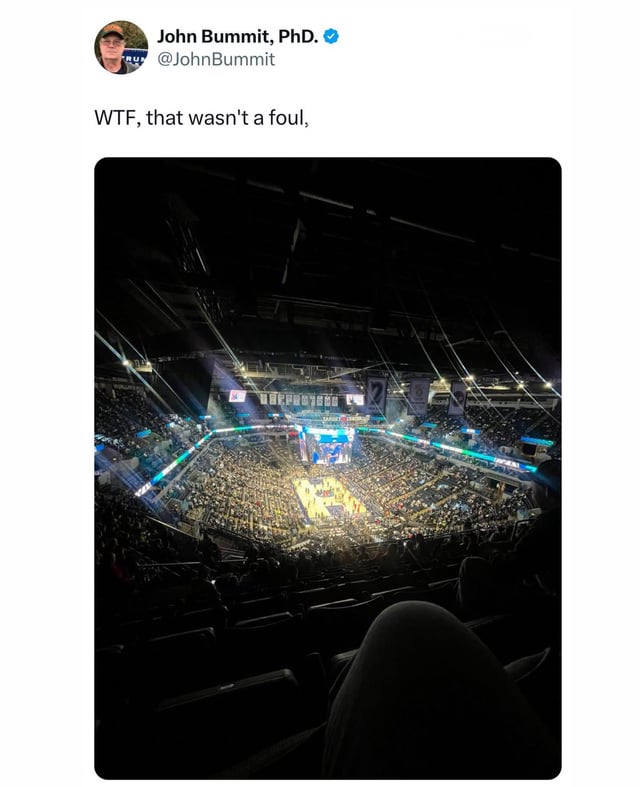Click the lit basketball court in the photo
The image size is (640, 787).
[328, 498]
